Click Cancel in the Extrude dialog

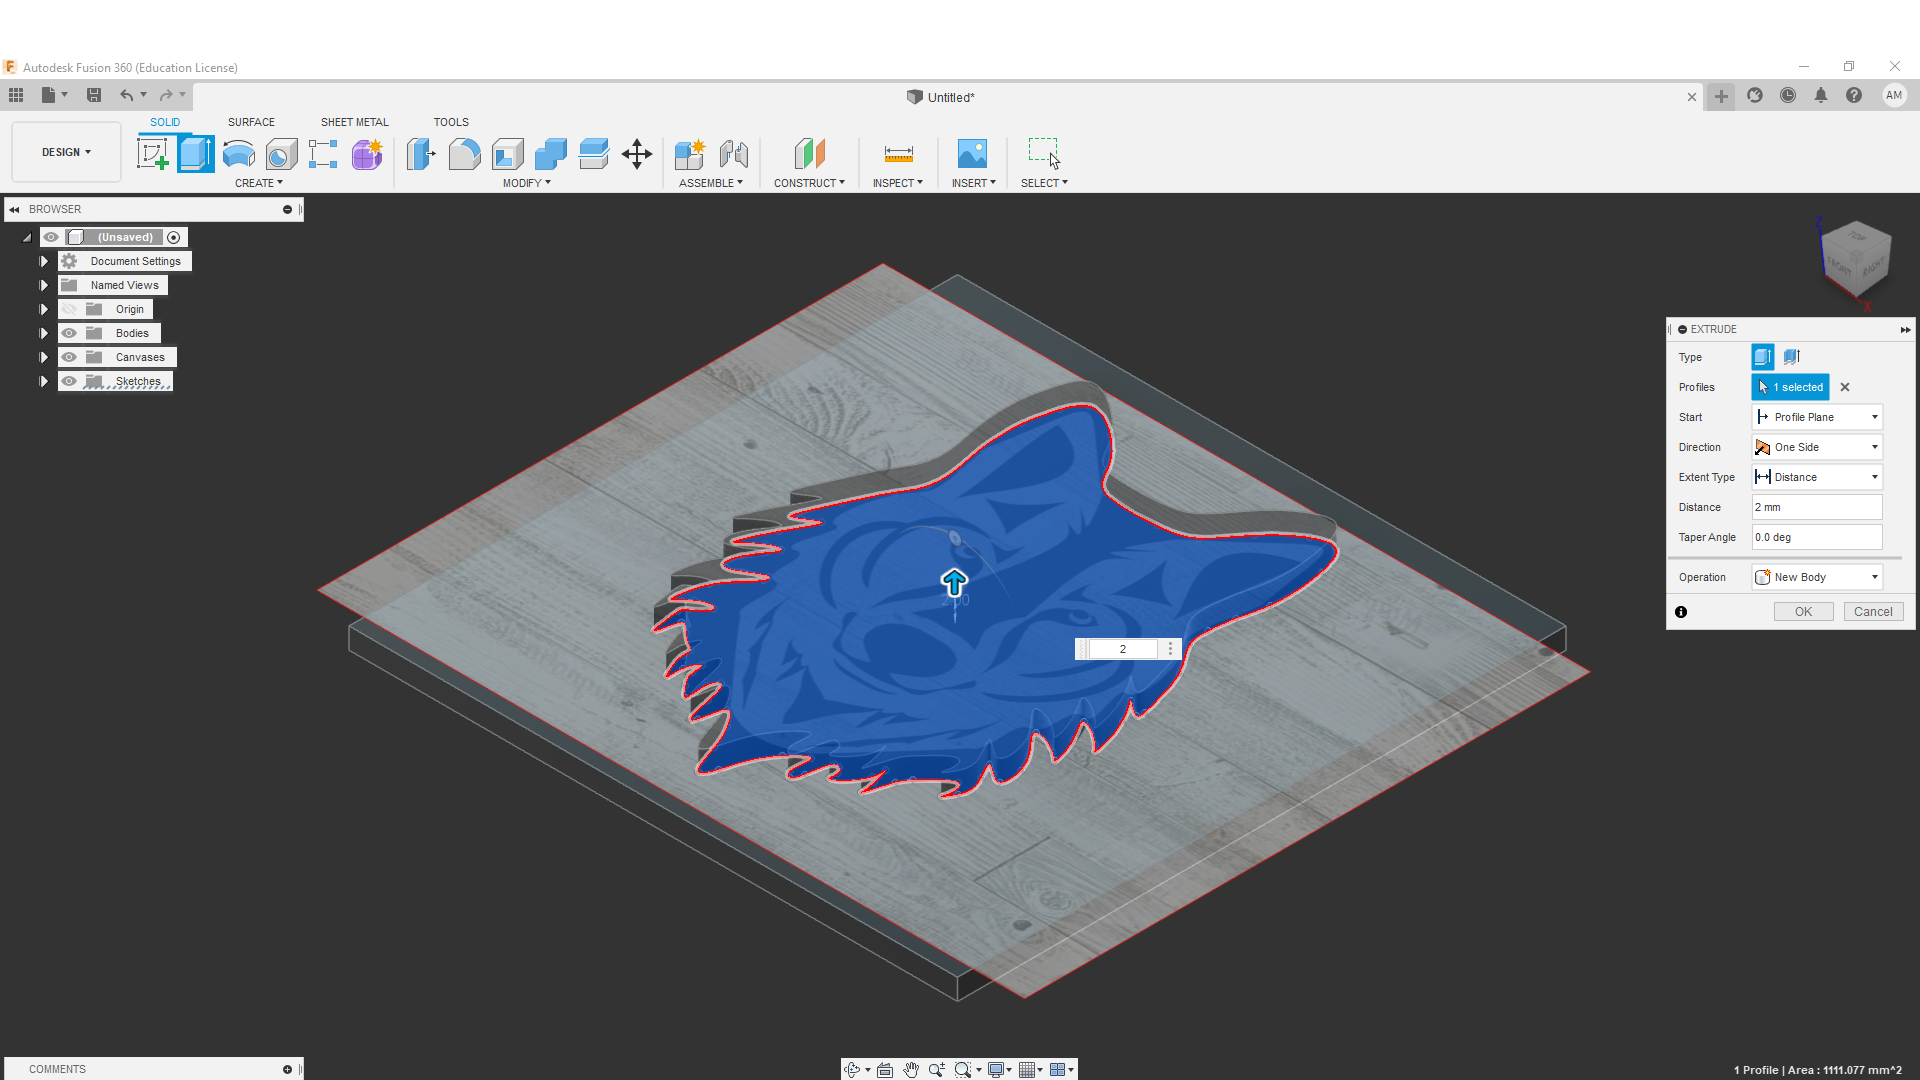1872,612
